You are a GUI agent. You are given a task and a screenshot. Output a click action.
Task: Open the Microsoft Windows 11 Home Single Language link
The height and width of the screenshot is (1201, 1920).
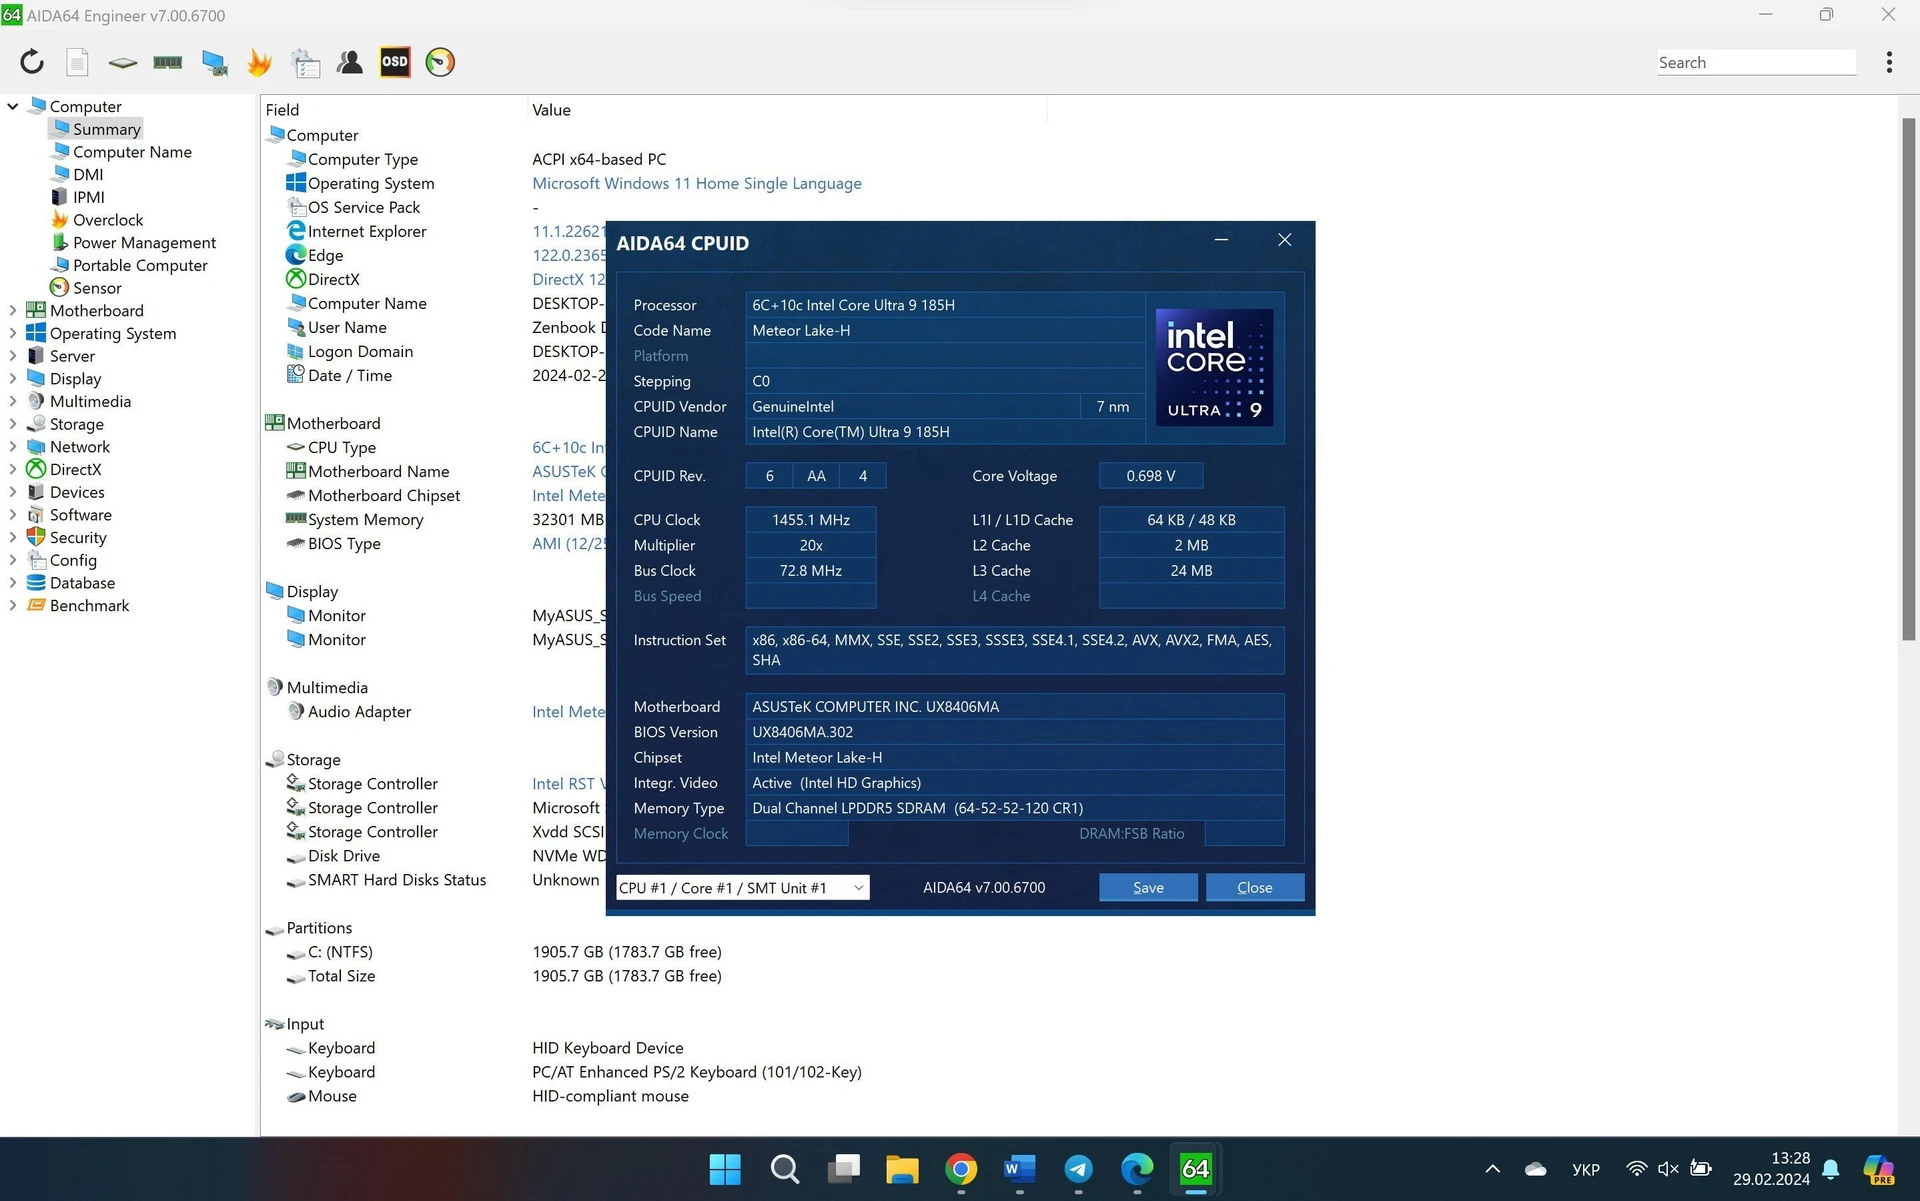coord(696,183)
